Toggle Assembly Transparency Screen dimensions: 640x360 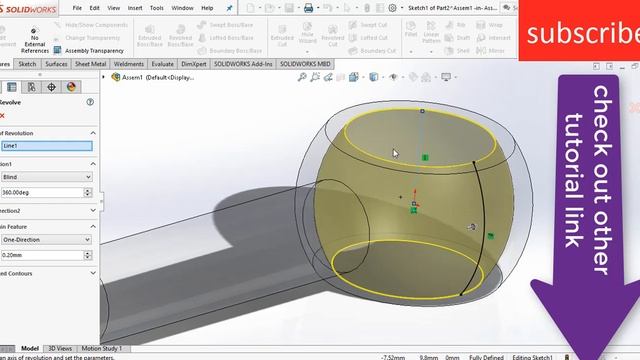pyautogui.click(x=89, y=51)
